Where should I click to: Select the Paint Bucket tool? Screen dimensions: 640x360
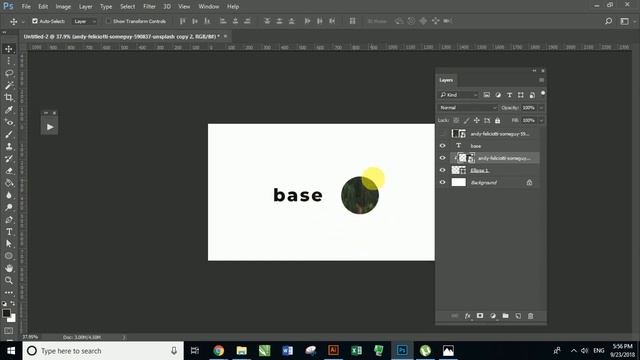[9, 183]
